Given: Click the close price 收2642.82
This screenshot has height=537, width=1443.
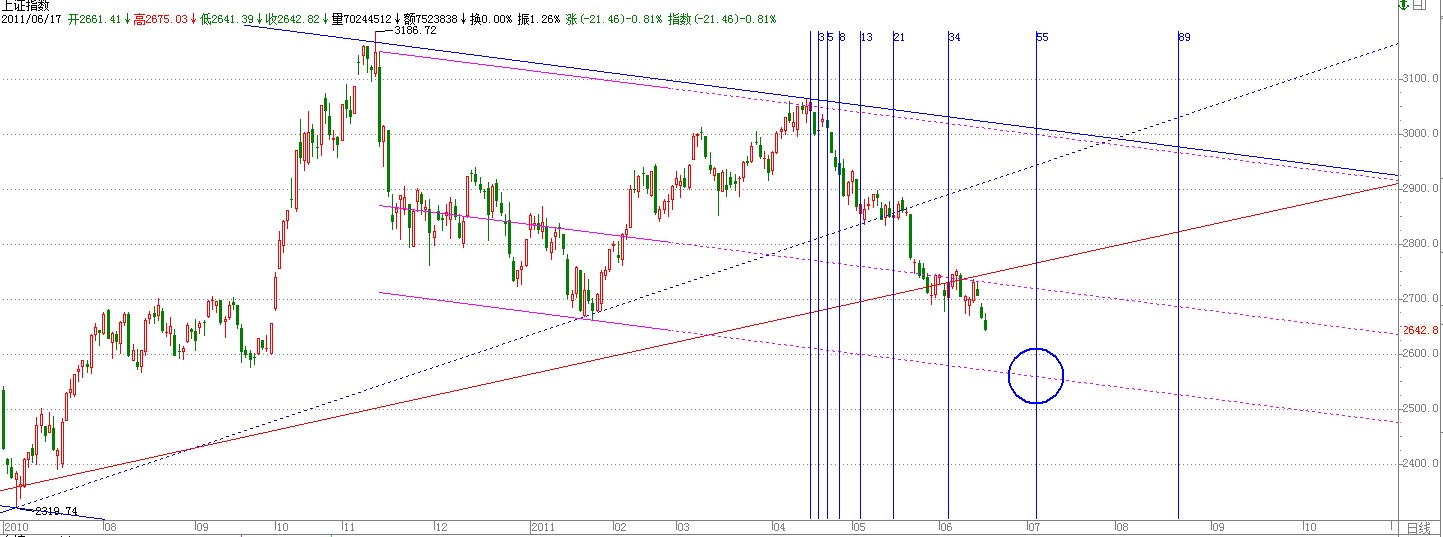Looking at the screenshot, I should tap(292, 19).
